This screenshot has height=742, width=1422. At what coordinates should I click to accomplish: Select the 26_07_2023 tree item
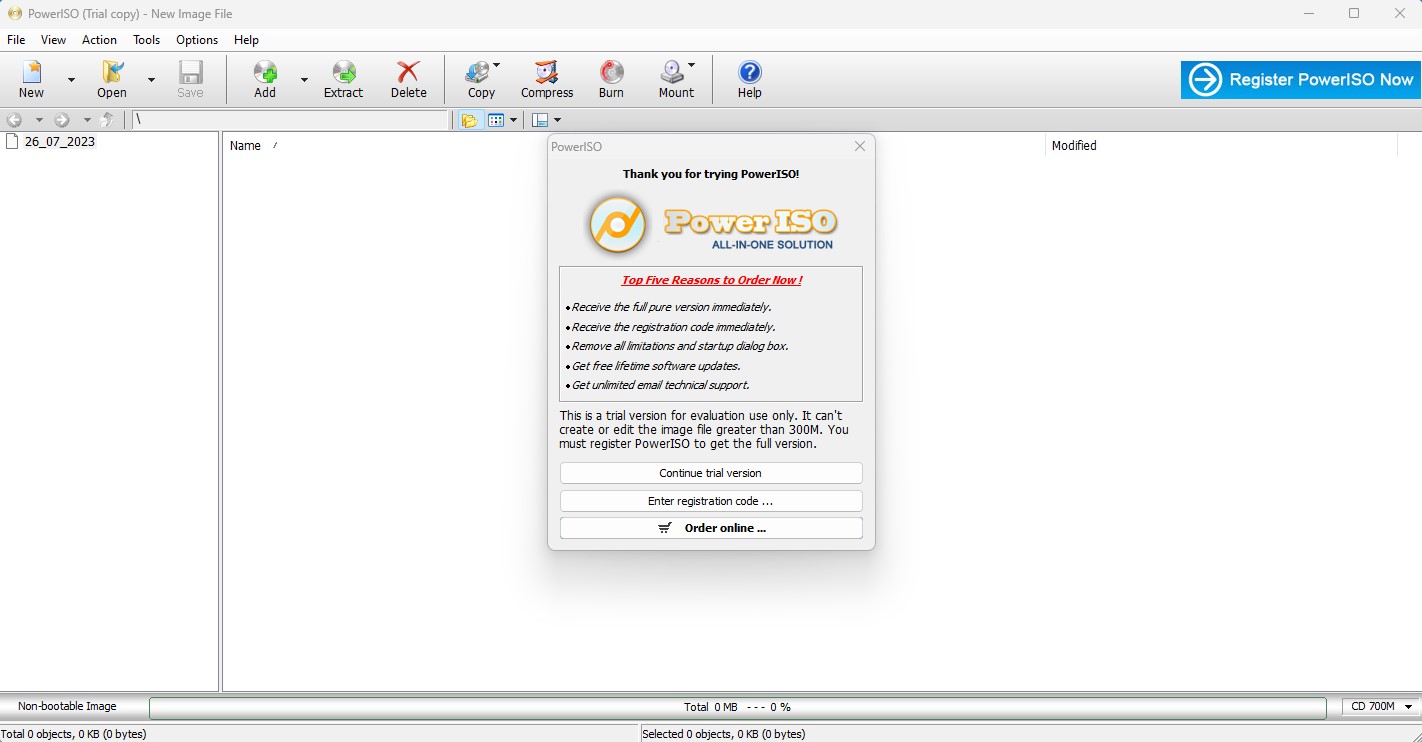(59, 142)
